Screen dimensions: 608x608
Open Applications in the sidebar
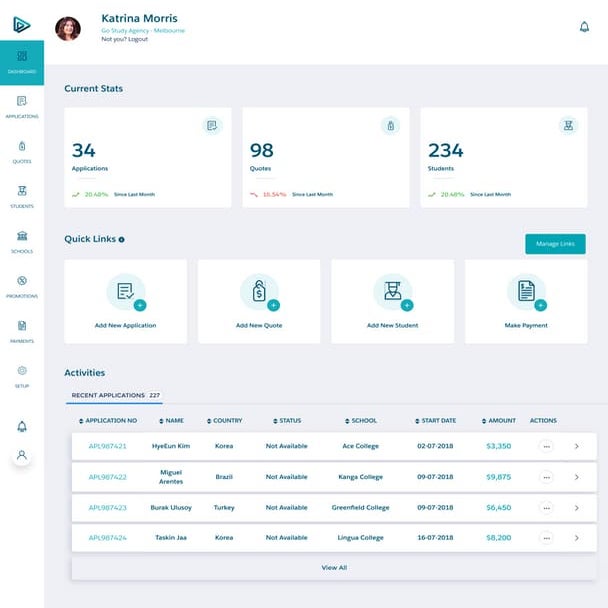click(x=21, y=105)
